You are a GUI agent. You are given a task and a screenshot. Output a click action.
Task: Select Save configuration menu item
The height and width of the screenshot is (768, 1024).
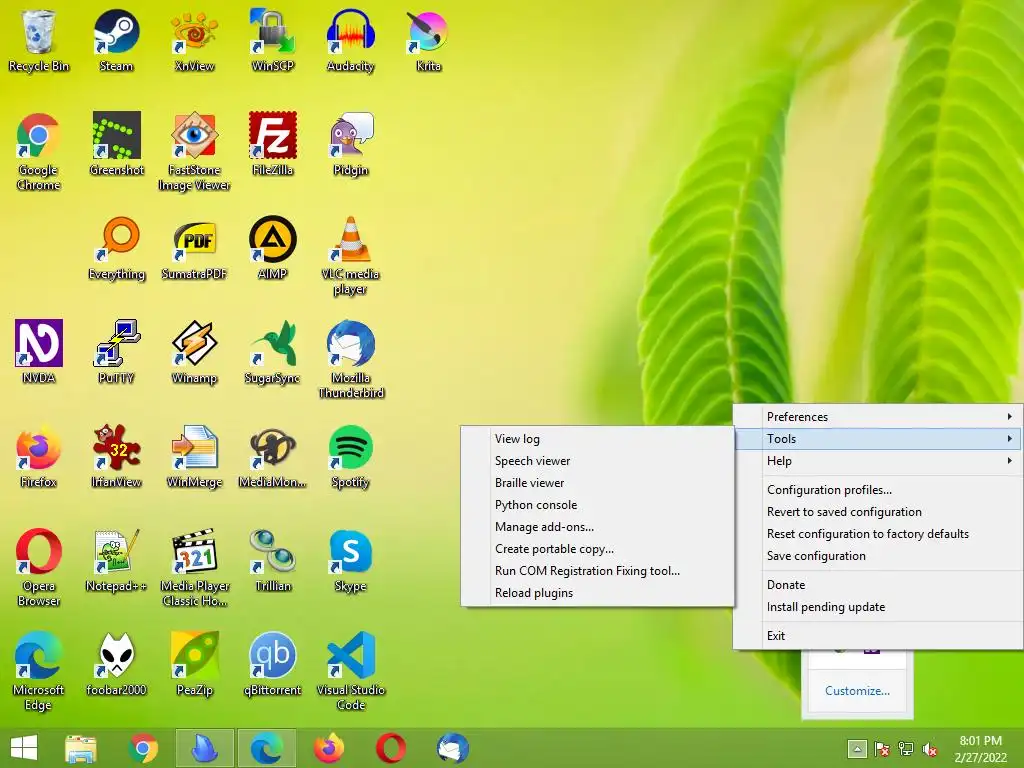(878, 556)
